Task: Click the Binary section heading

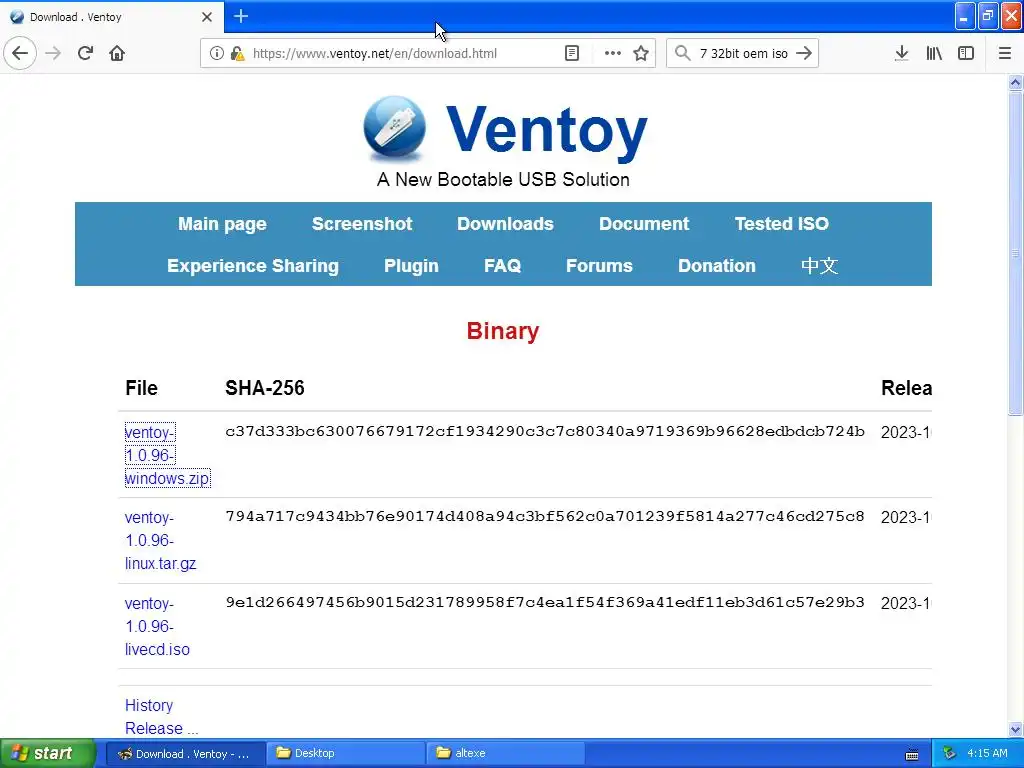Action: coord(503,331)
